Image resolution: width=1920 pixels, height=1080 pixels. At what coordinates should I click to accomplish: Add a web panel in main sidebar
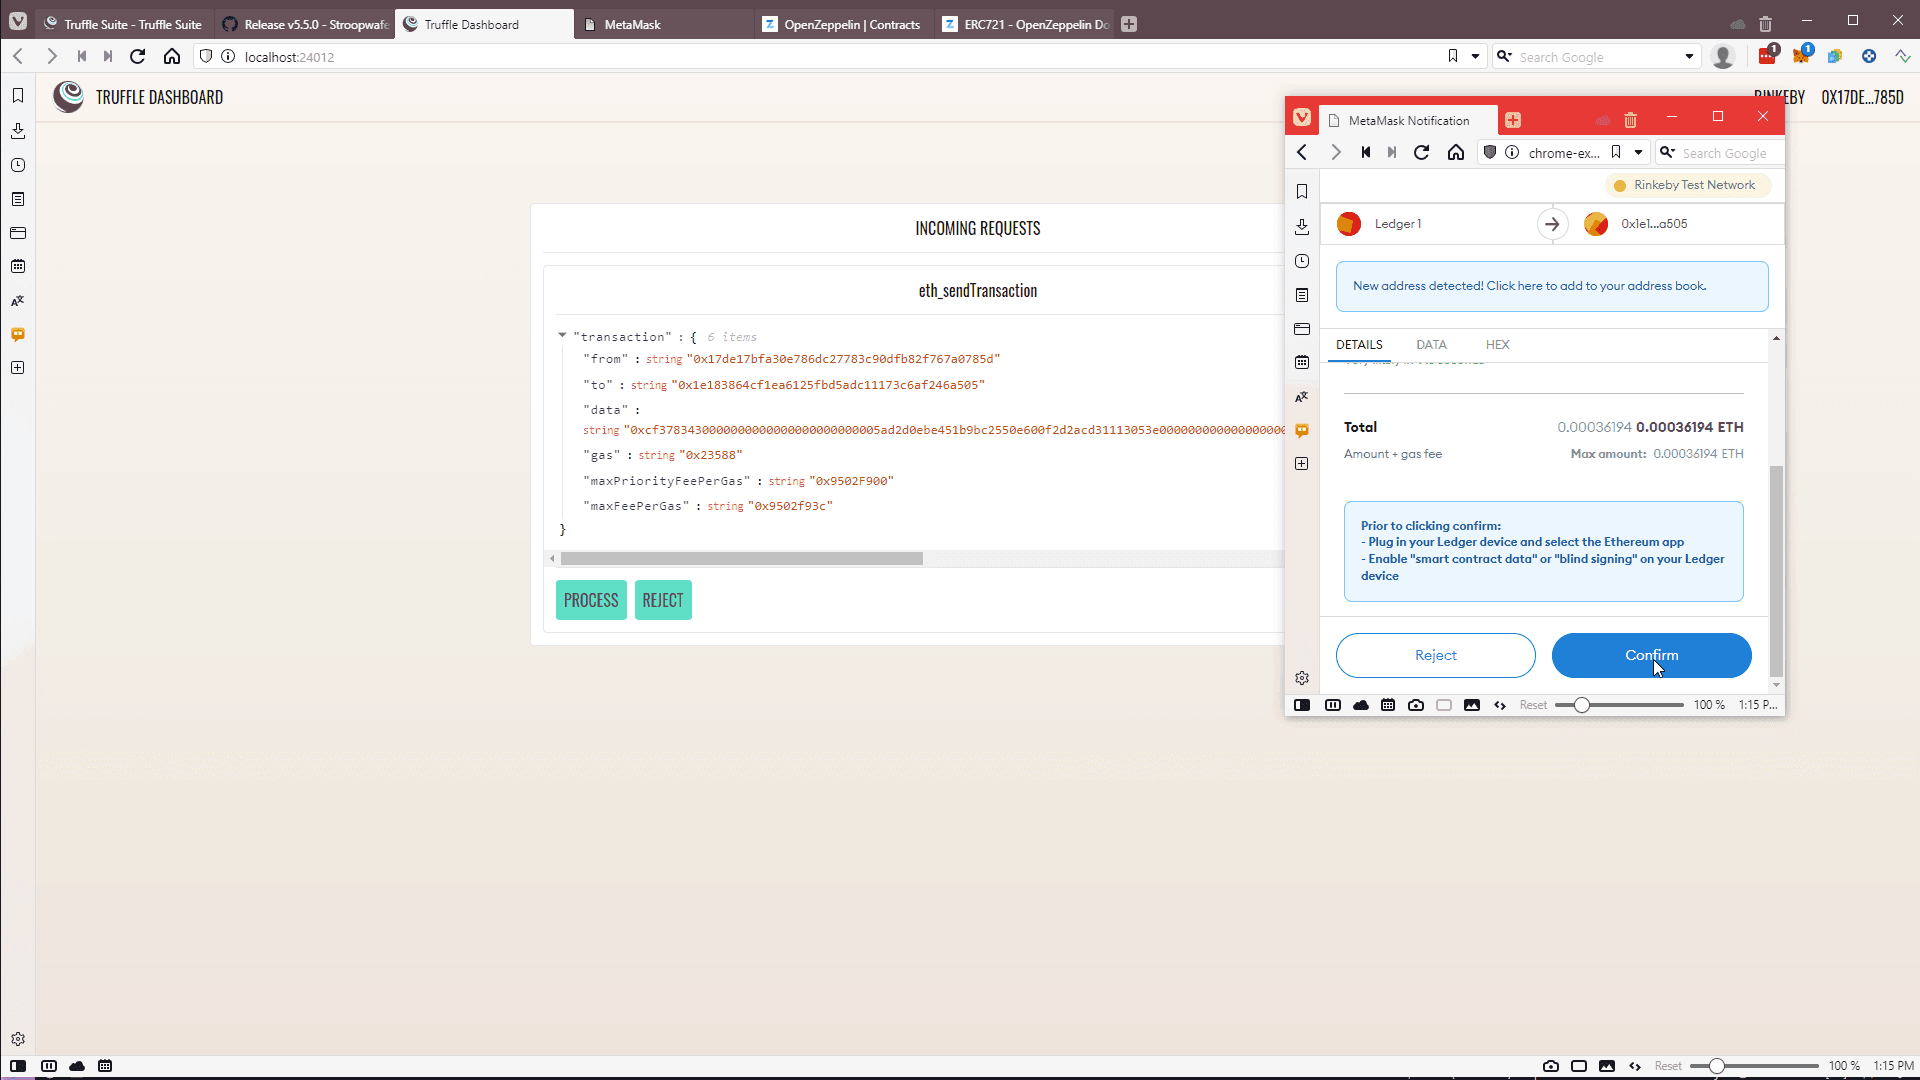(18, 368)
